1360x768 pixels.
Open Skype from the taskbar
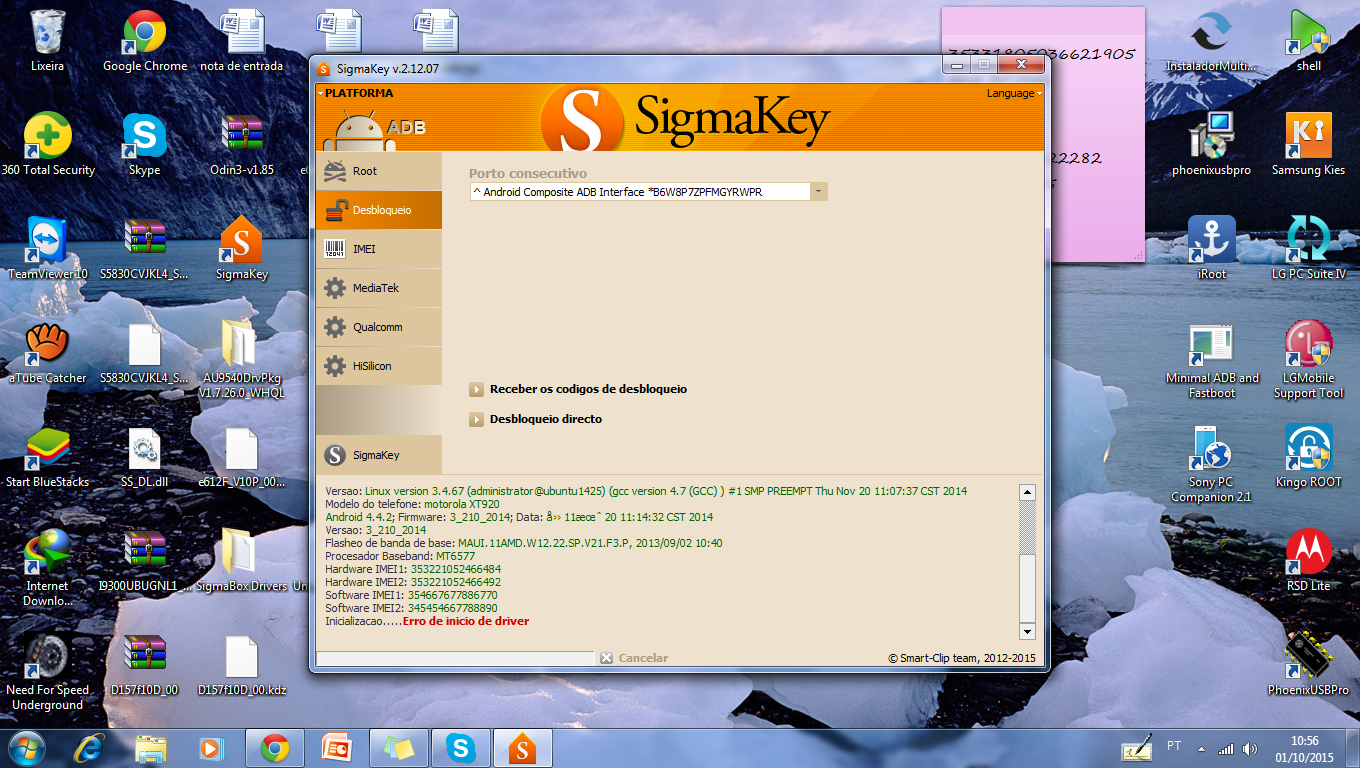pos(460,747)
